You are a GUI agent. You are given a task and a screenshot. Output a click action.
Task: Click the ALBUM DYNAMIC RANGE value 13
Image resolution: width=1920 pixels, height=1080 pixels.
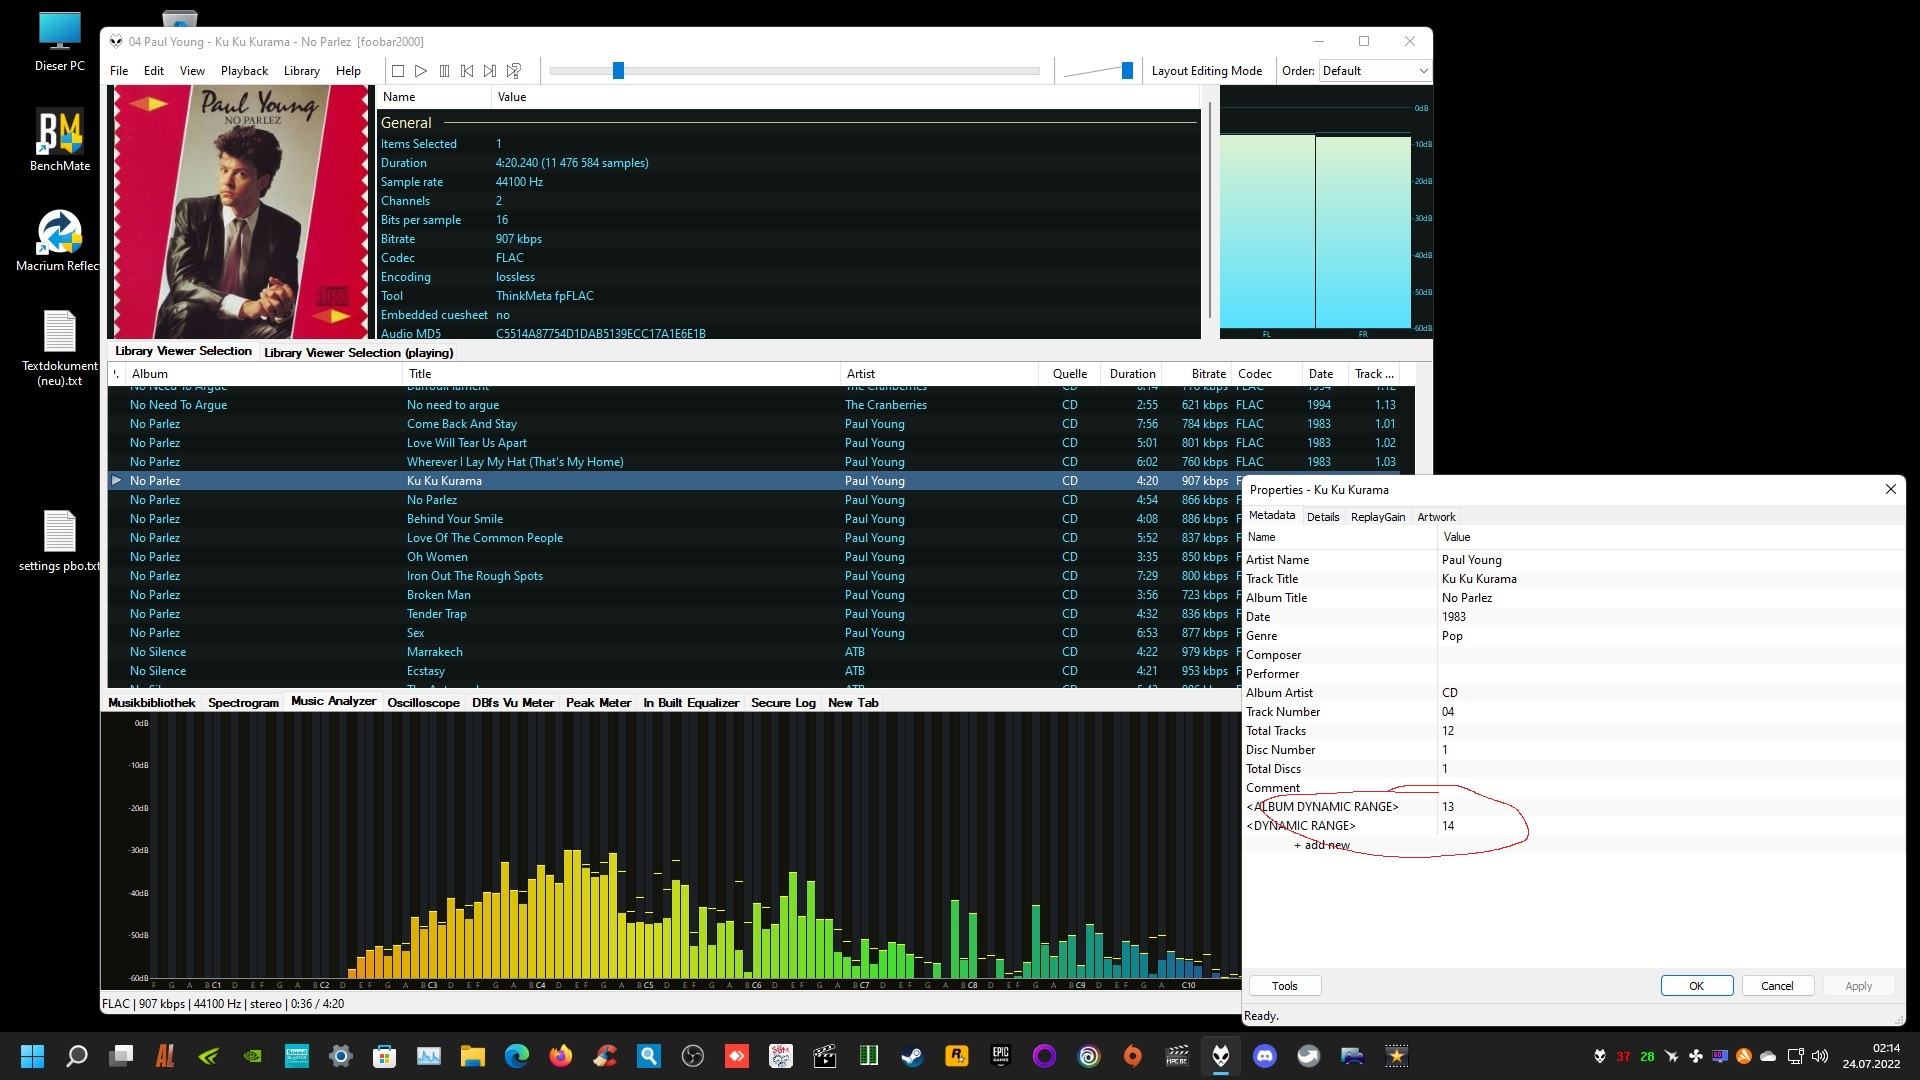[1670, 807]
